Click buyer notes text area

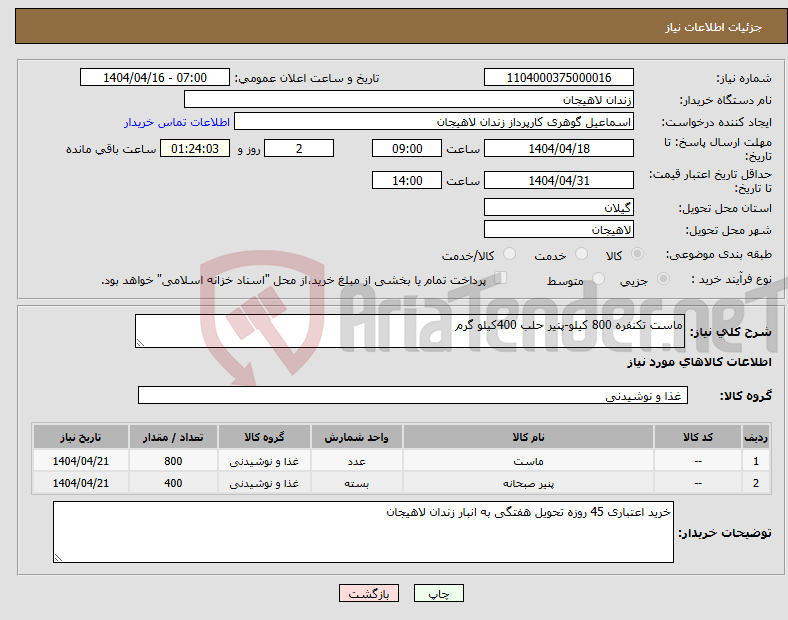point(363,532)
